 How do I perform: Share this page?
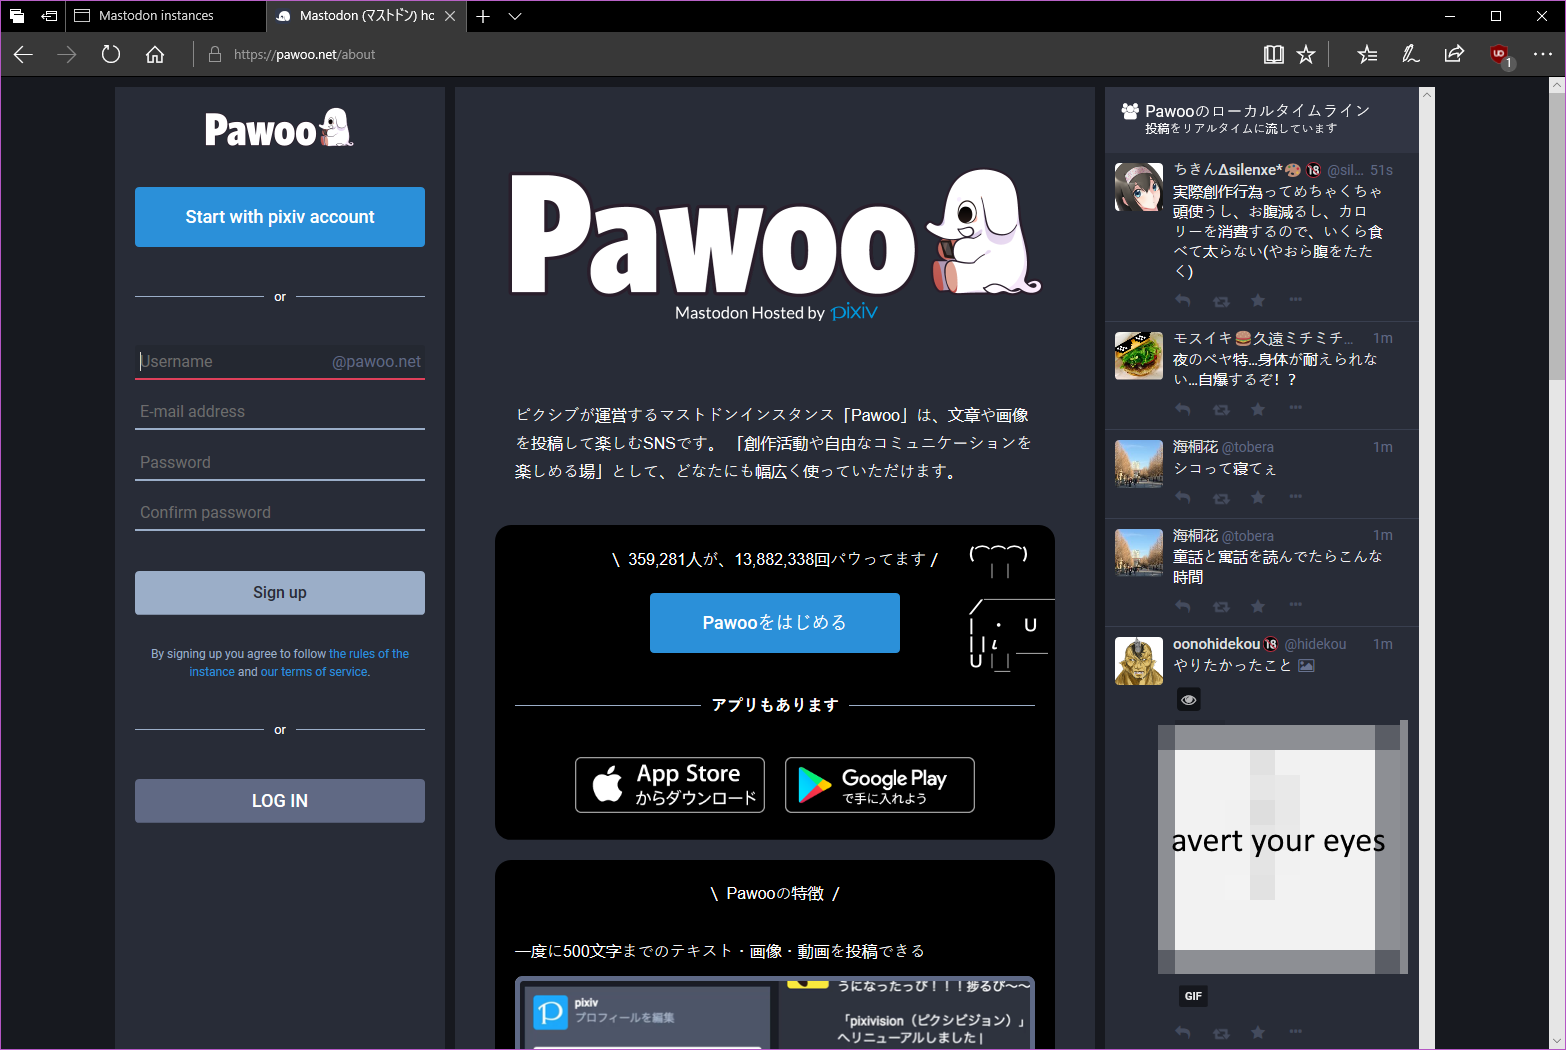1454,55
